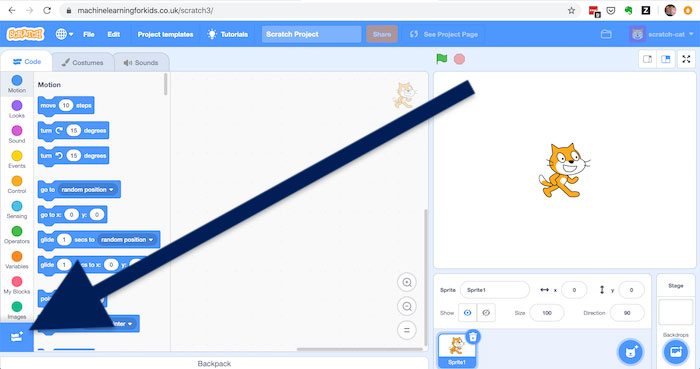Open the scratch-cat account menu
Viewport: 700px width, 369px height.
[x=662, y=34]
